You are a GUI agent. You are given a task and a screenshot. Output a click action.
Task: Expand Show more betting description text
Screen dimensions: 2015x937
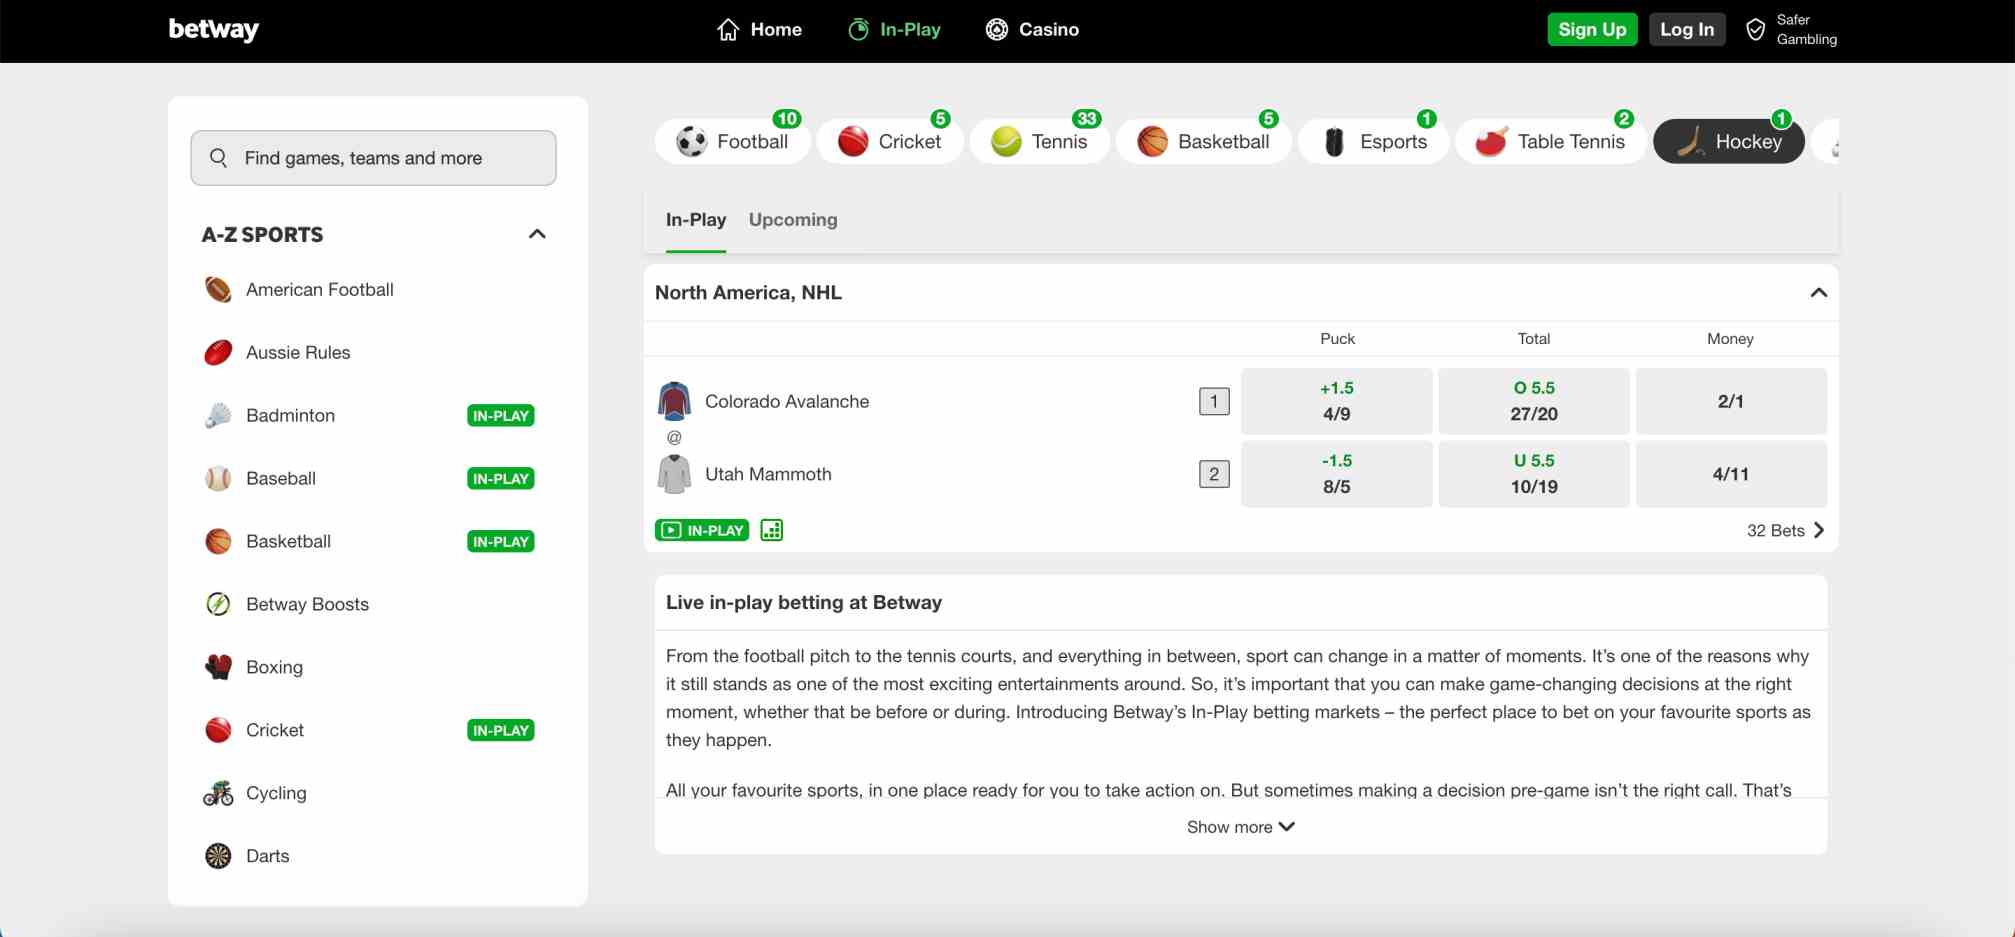click(x=1240, y=826)
